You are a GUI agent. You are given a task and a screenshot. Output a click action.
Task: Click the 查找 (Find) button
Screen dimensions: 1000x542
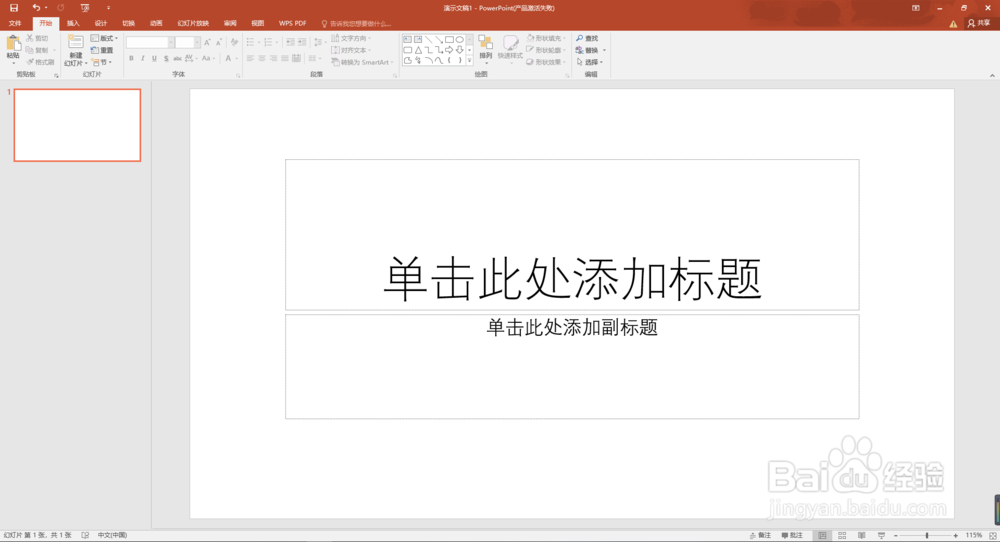tap(587, 38)
